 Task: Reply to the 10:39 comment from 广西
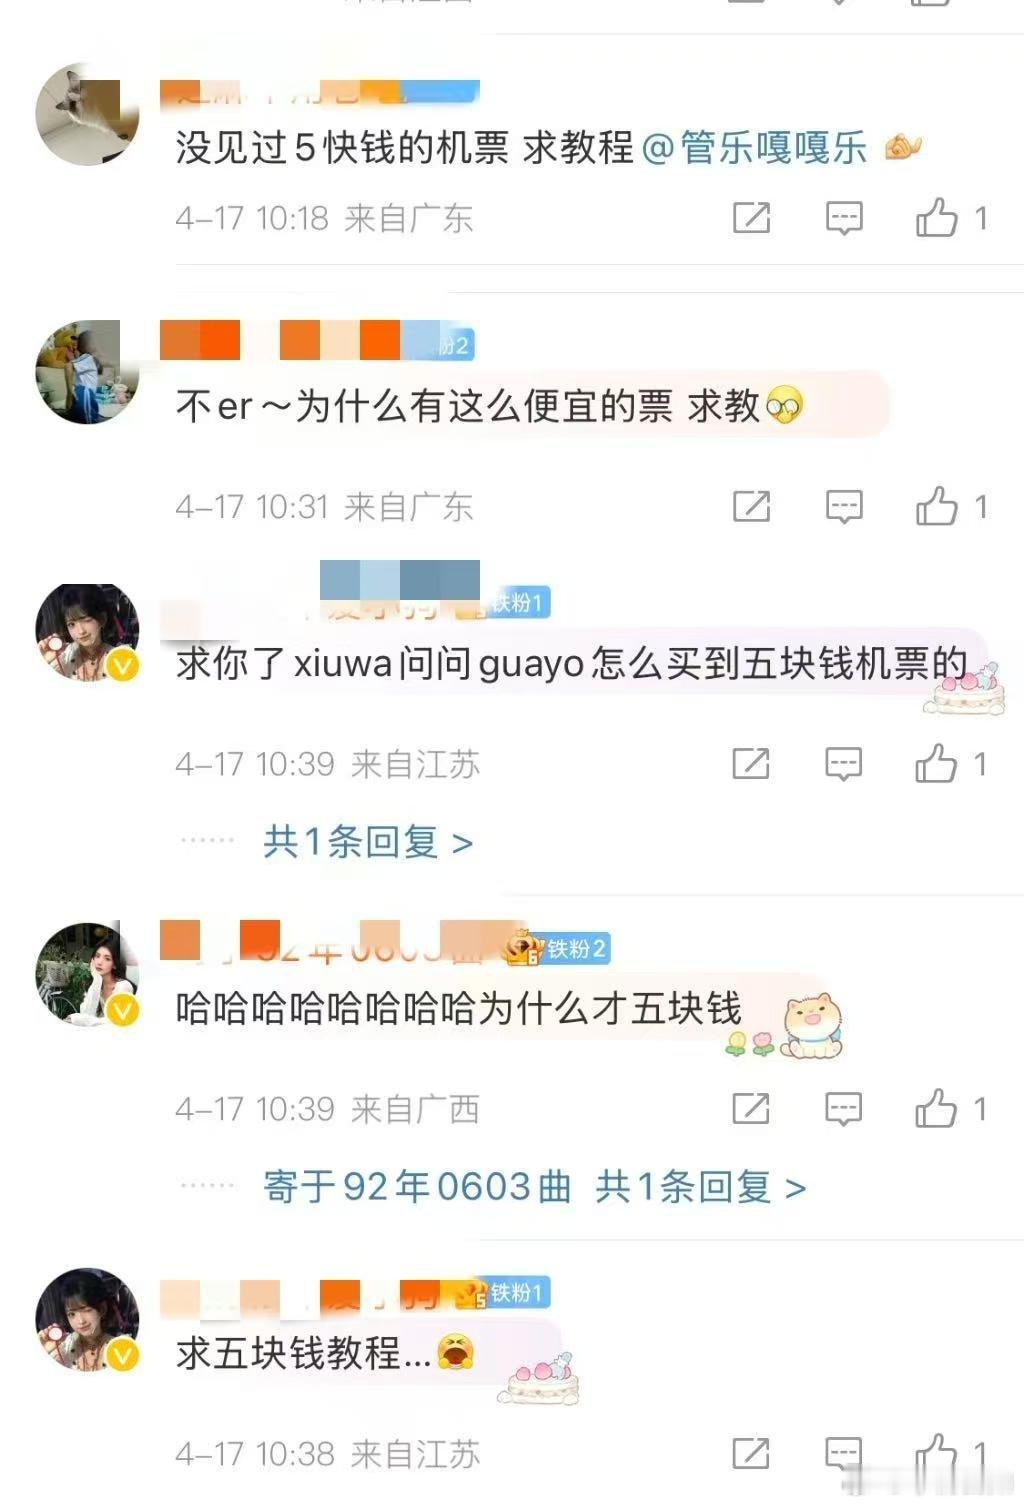(x=844, y=1108)
